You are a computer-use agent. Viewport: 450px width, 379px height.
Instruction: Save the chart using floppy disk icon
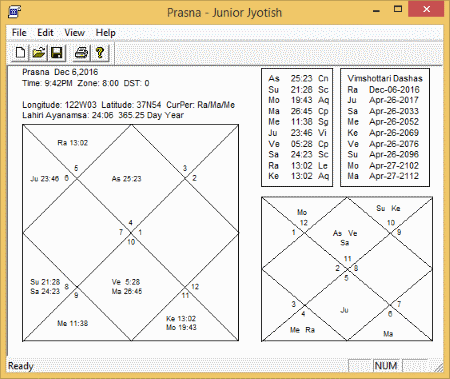point(57,53)
